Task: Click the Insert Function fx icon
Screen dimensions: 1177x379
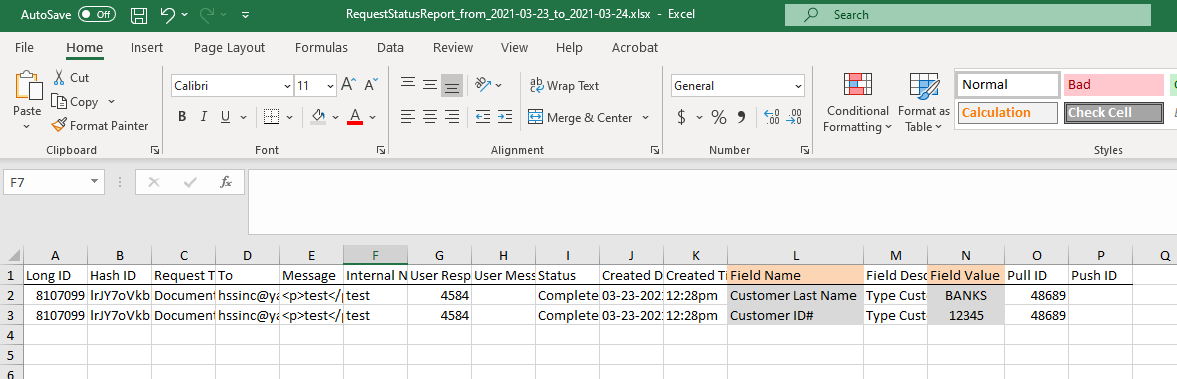Action: tap(226, 182)
